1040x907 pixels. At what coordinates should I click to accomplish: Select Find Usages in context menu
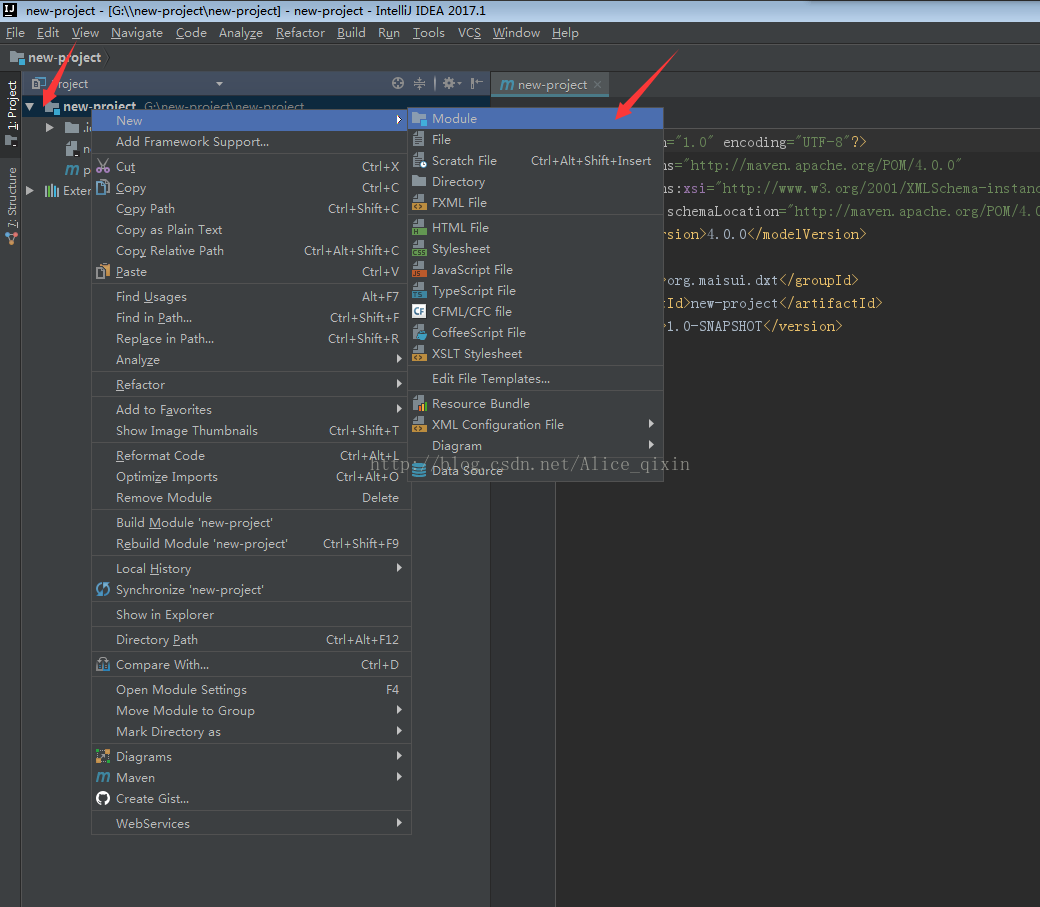(251, 297)
